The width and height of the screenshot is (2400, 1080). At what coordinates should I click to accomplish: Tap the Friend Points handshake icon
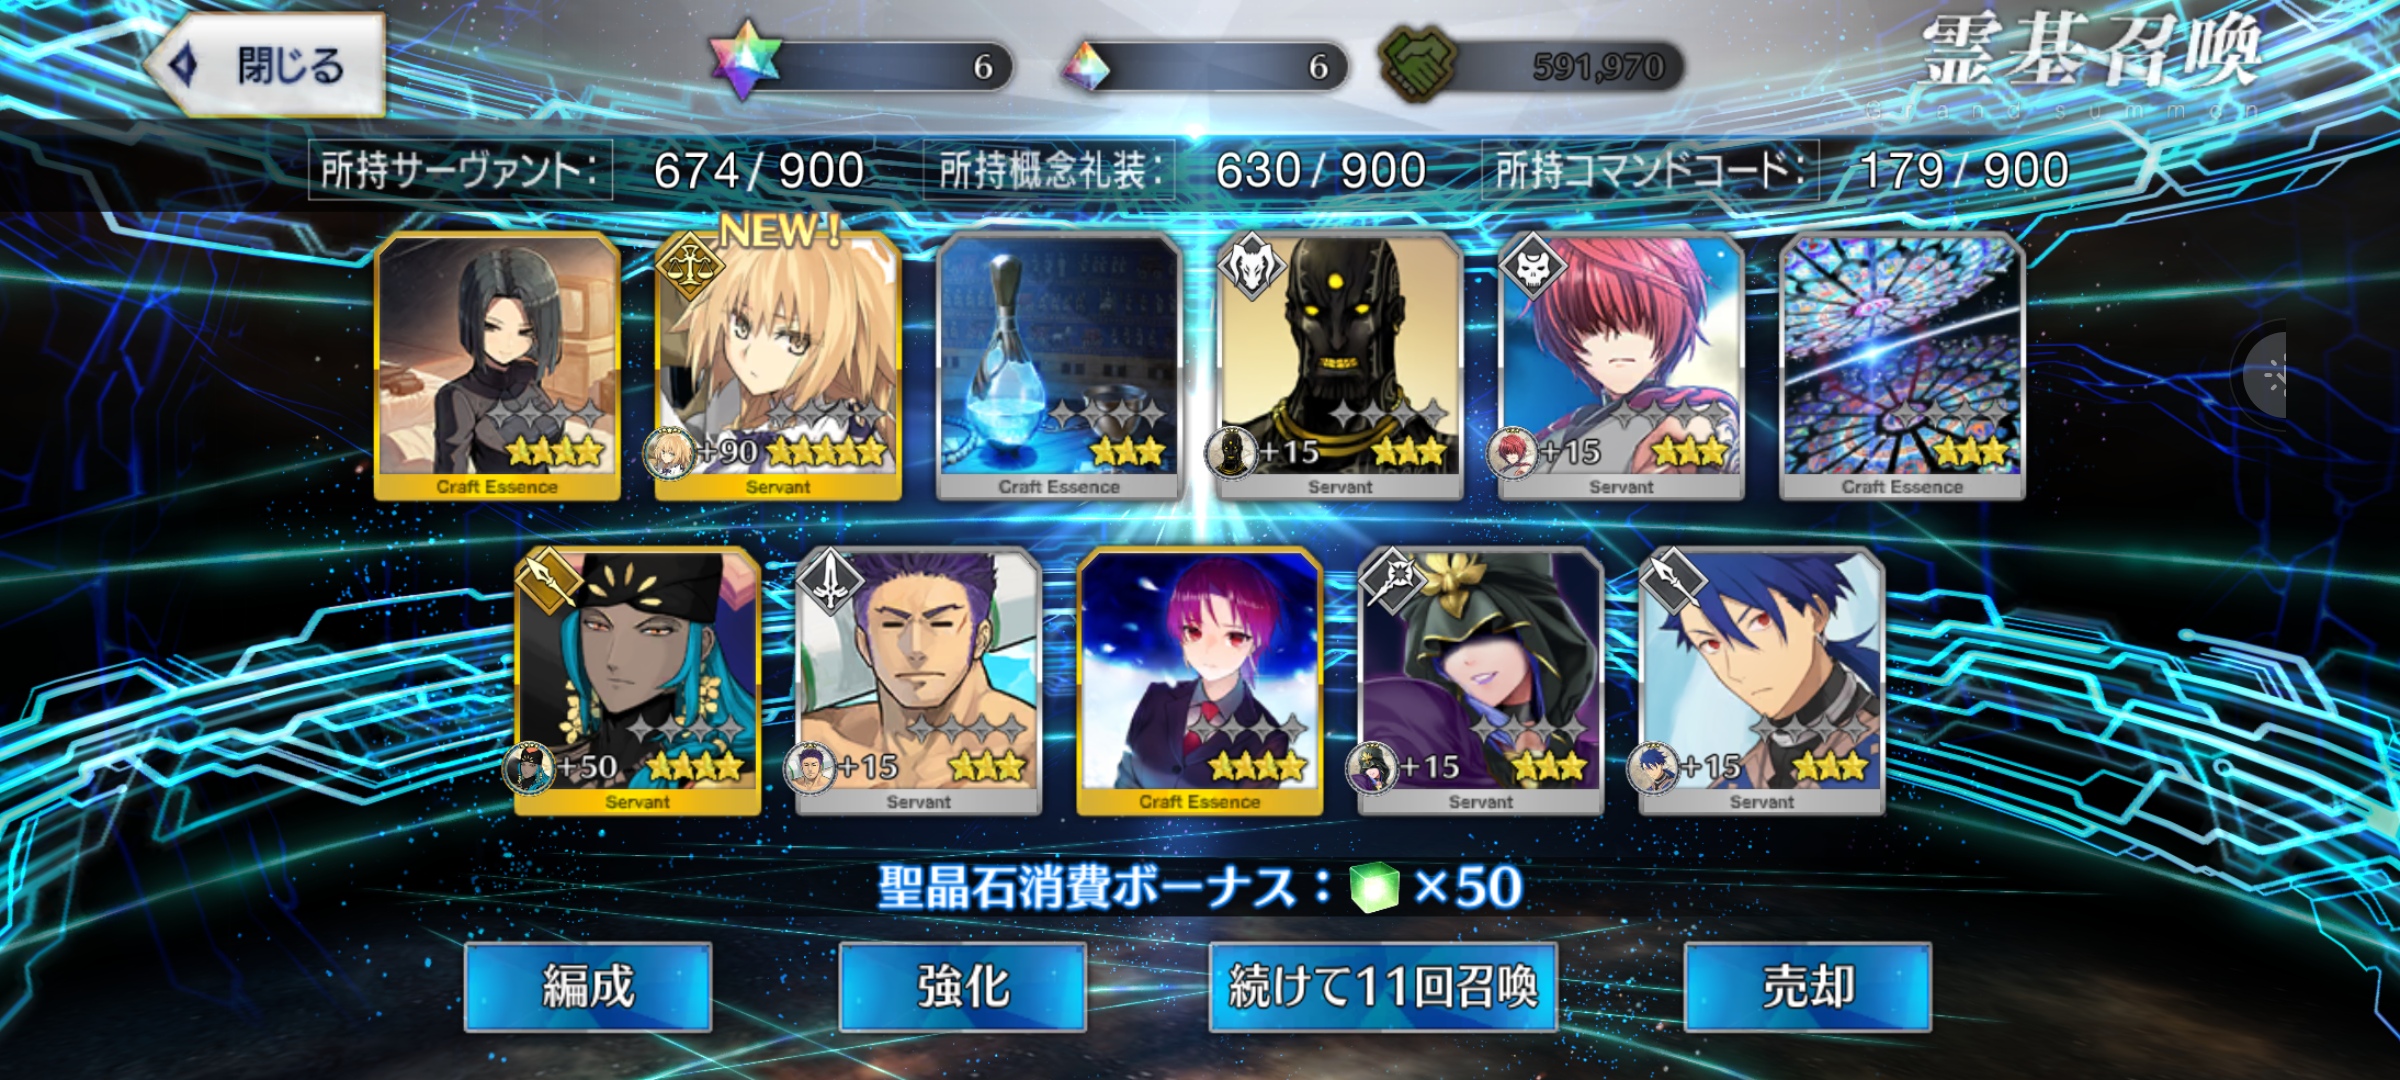(1417, 62)
